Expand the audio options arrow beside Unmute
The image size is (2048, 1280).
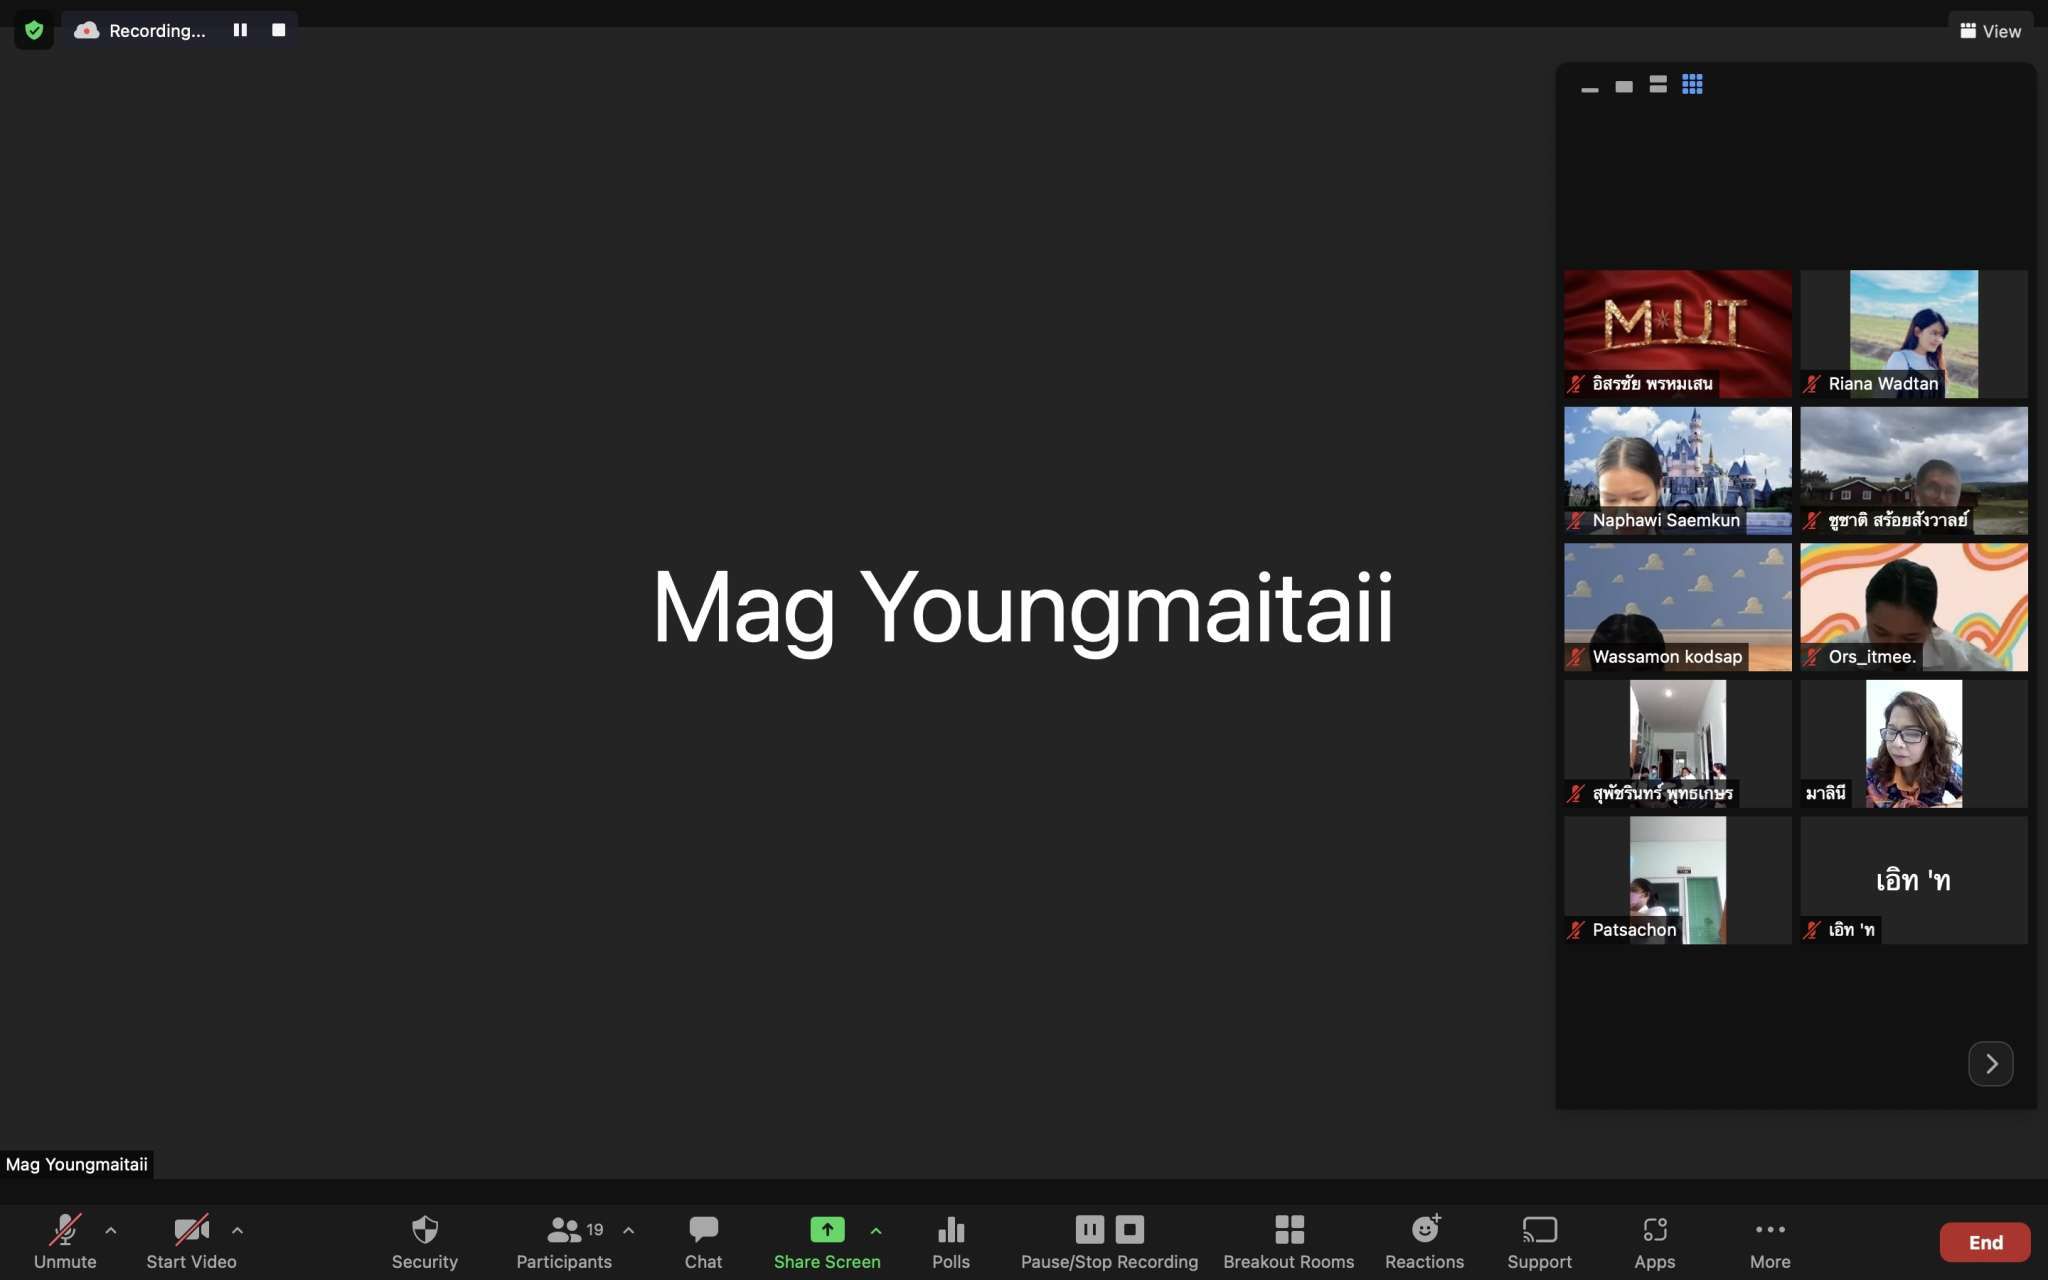pos(111,1230)
